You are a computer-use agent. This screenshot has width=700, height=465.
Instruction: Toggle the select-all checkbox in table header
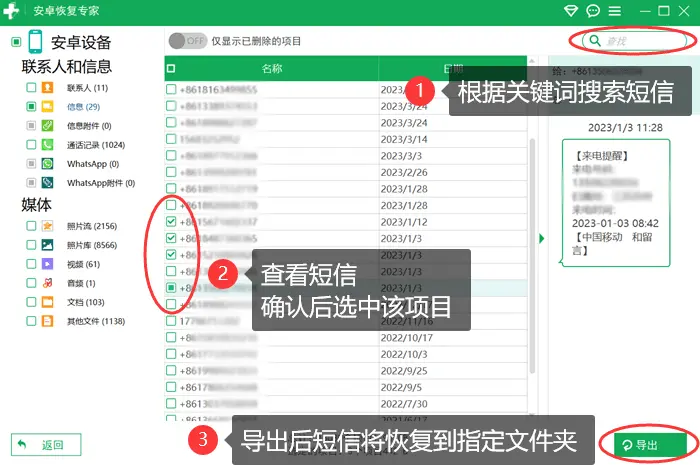click(171, 68)
